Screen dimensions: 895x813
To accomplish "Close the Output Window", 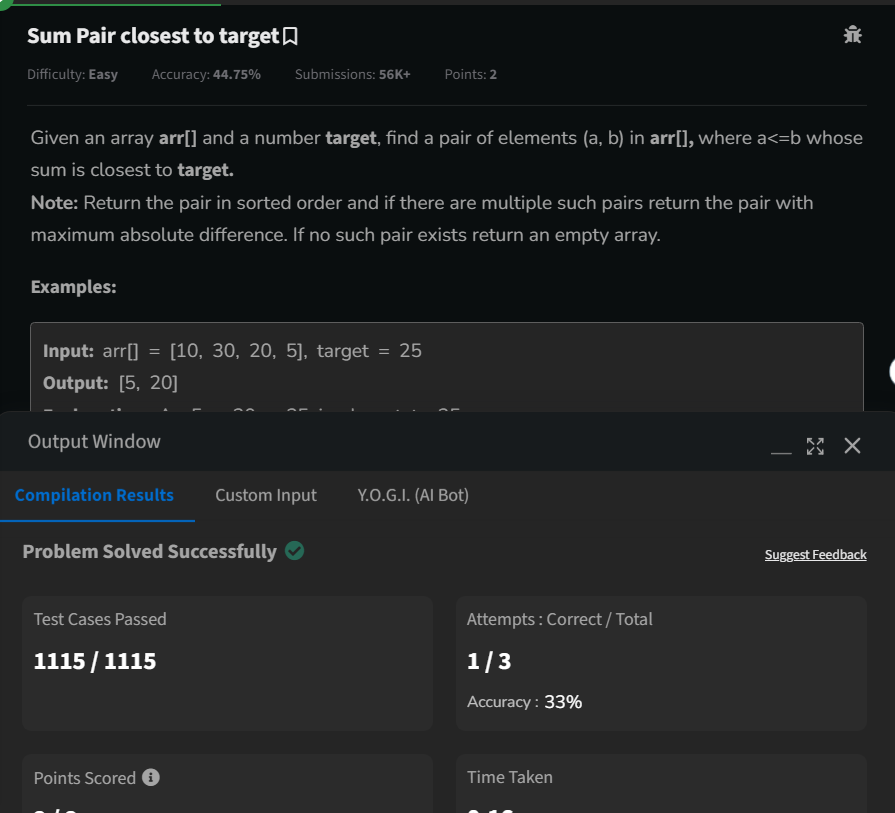I will (x=851, y=447).
